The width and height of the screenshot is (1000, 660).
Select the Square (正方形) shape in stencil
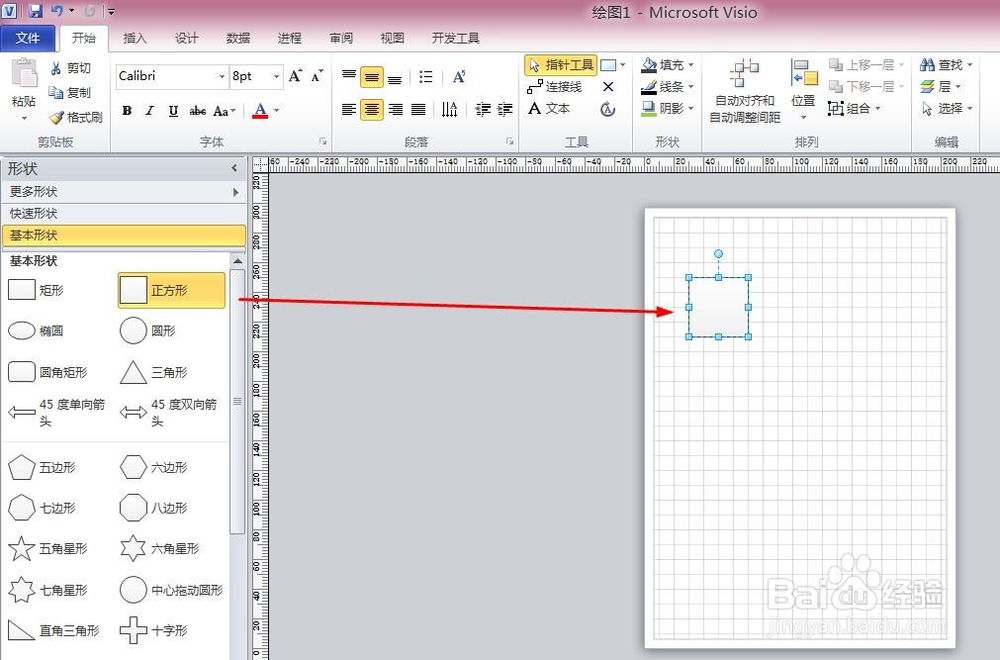(x=172, y=290)
